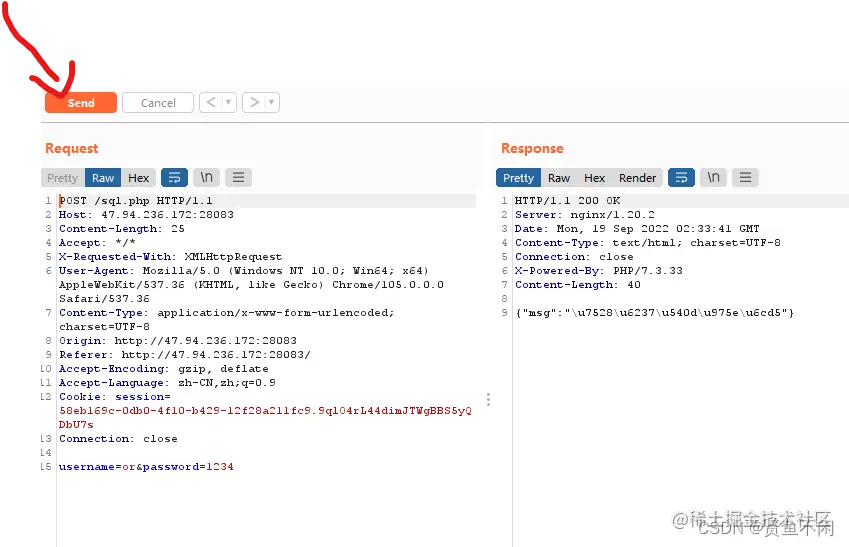The height and width of the screenshot is (547, 849).
Task: Click the Cookie: session= line
Action: click(x=115, y=397)
